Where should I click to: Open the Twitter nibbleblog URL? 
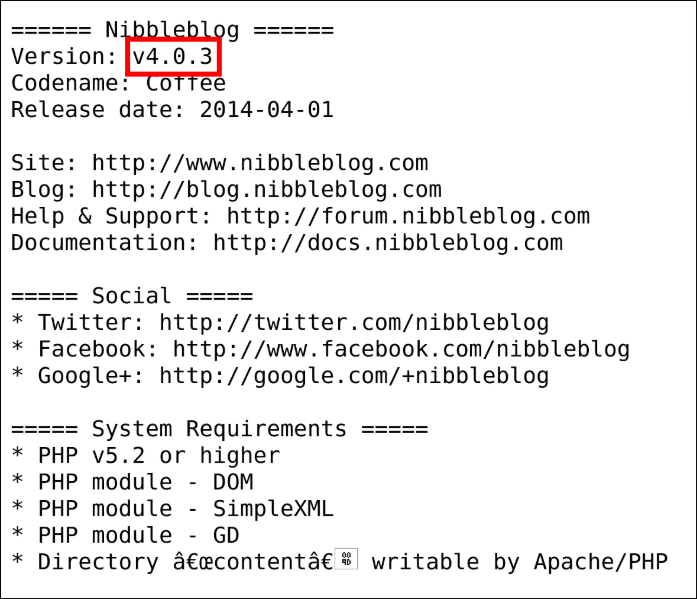(x=354, y=323)
